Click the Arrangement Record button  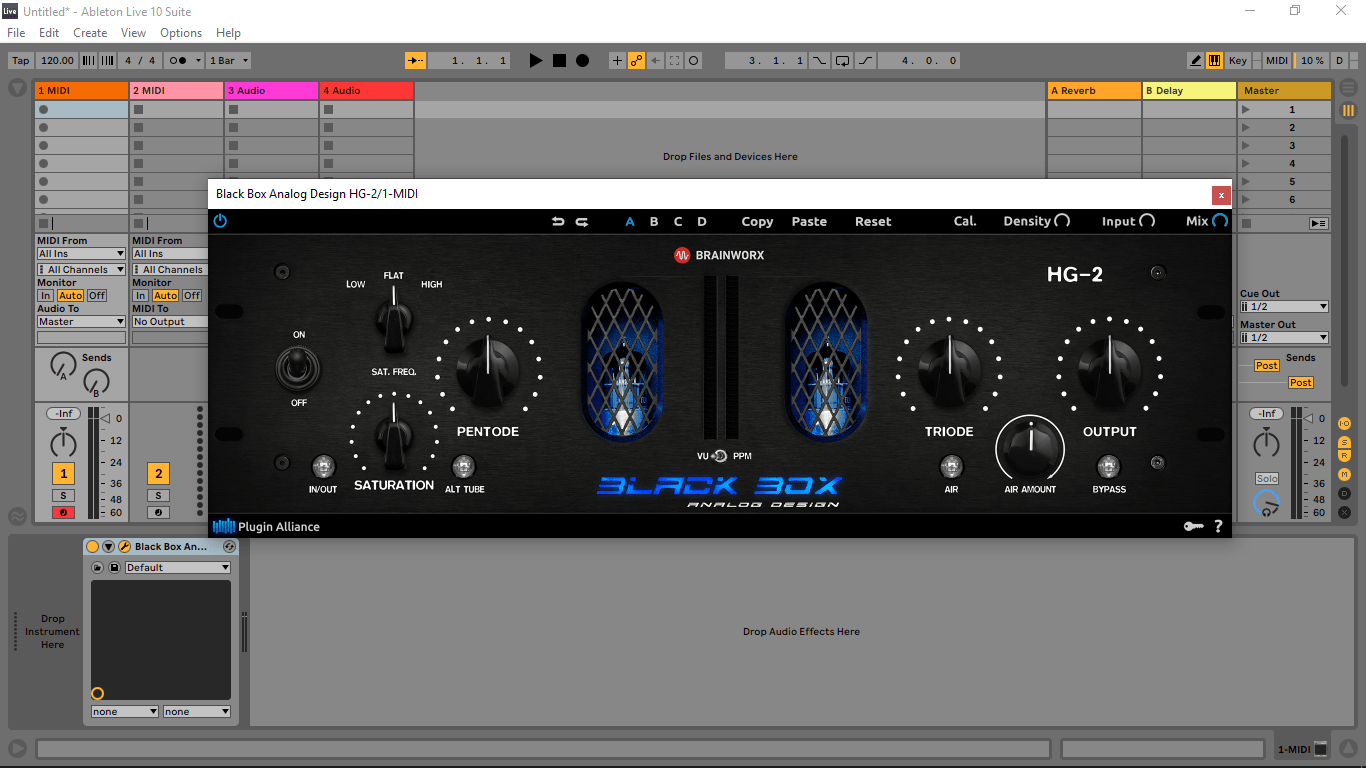click(x=583, y=61)
